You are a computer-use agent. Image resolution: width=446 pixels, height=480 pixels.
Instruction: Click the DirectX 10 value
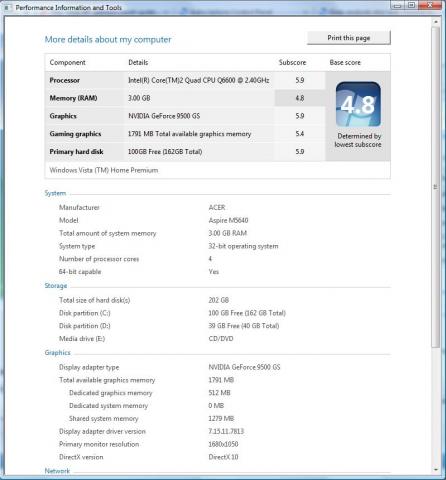[223, 457]
